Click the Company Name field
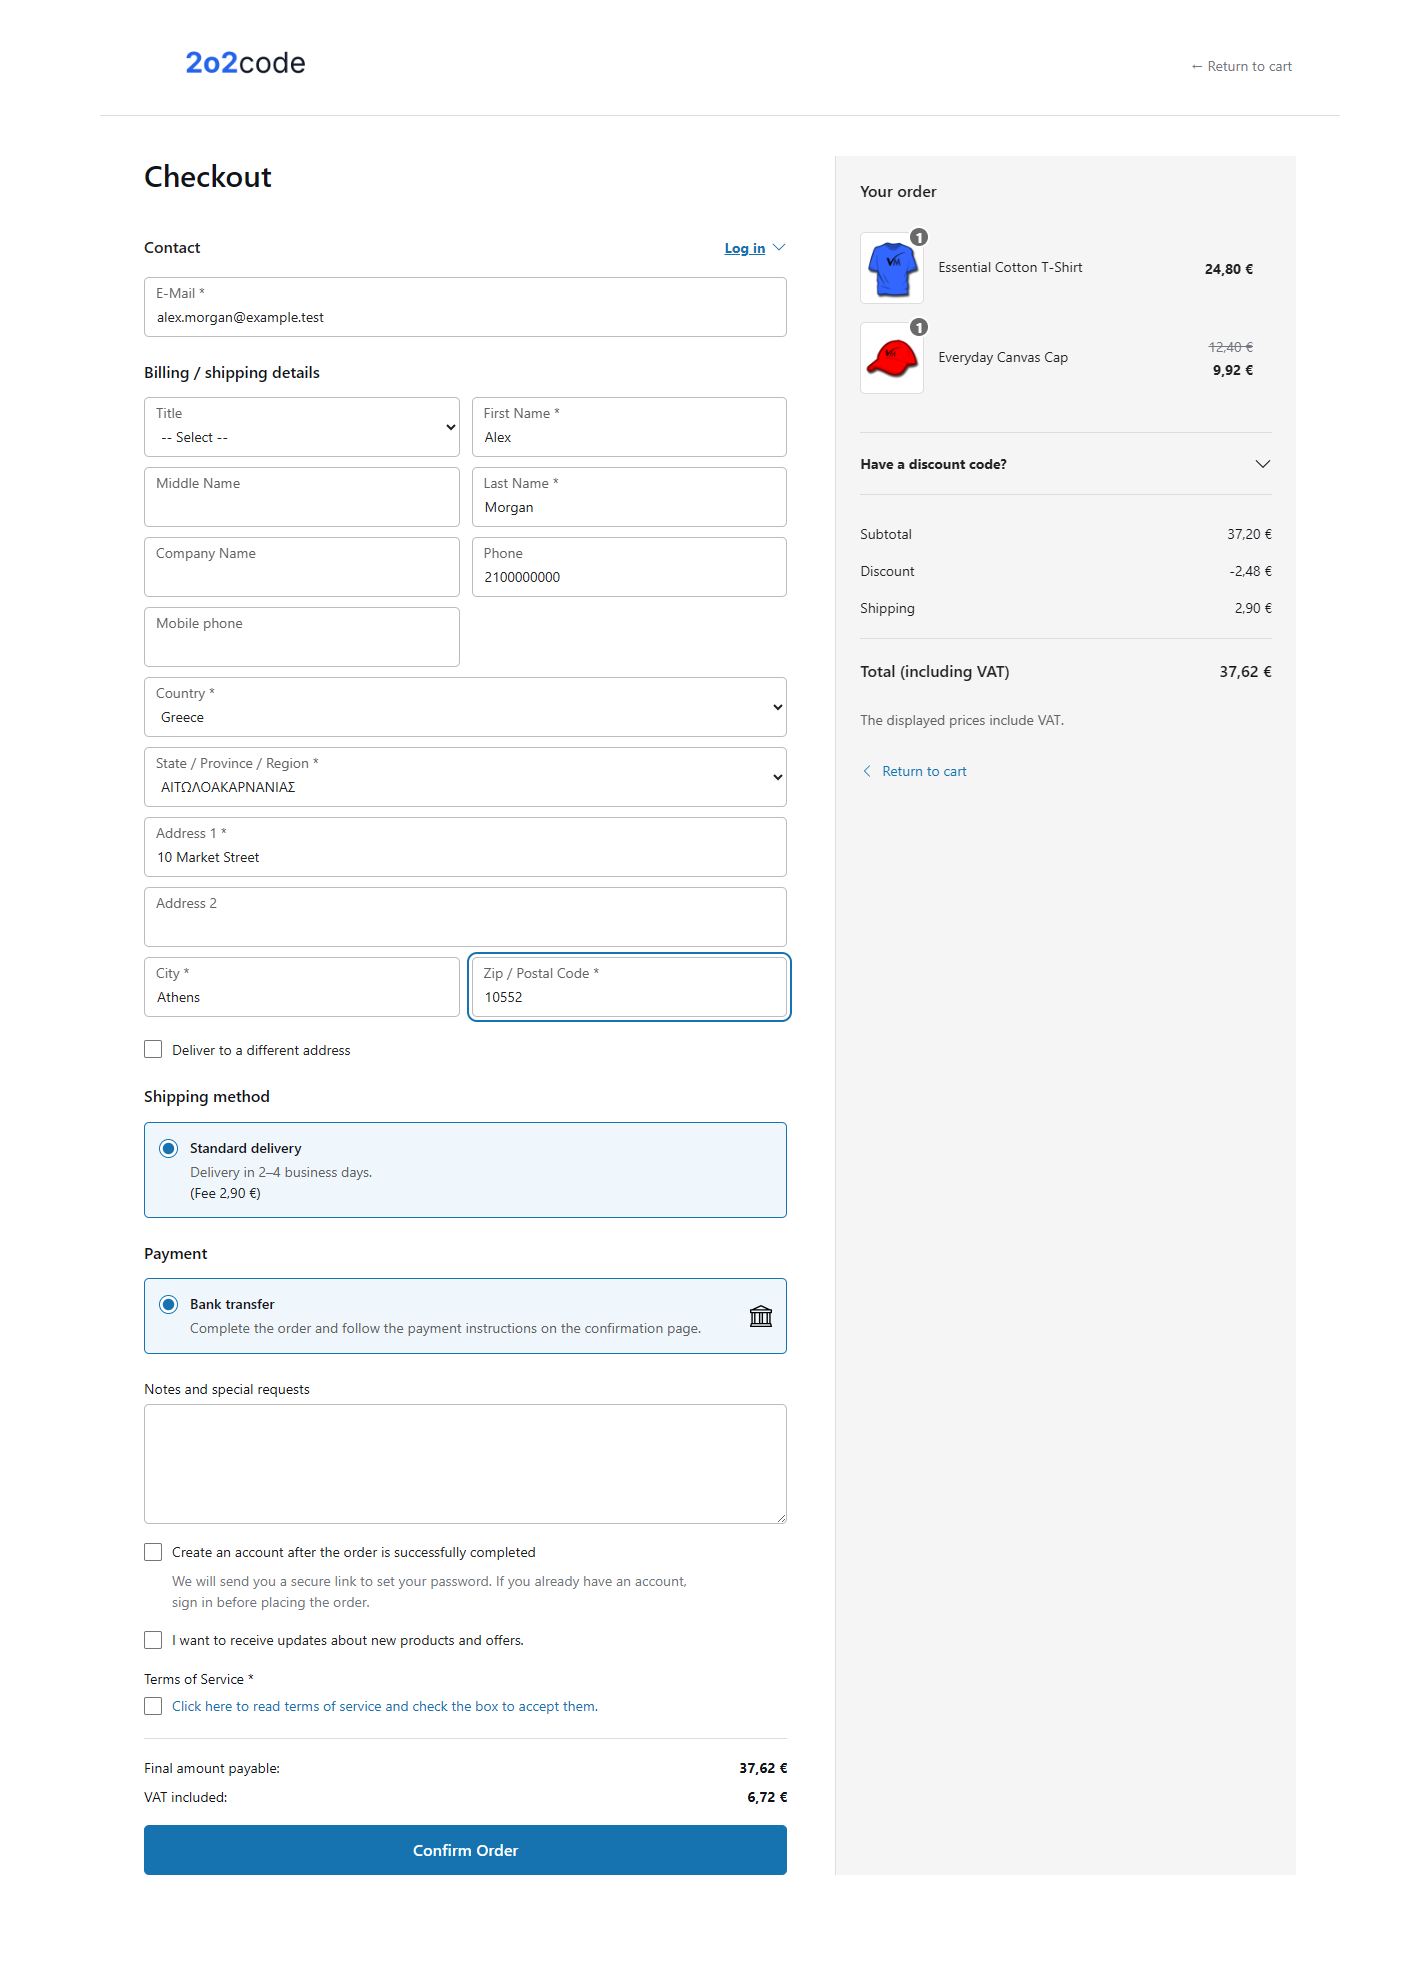The width and height of the screenshot is (1425, 1986). (302, 567)
